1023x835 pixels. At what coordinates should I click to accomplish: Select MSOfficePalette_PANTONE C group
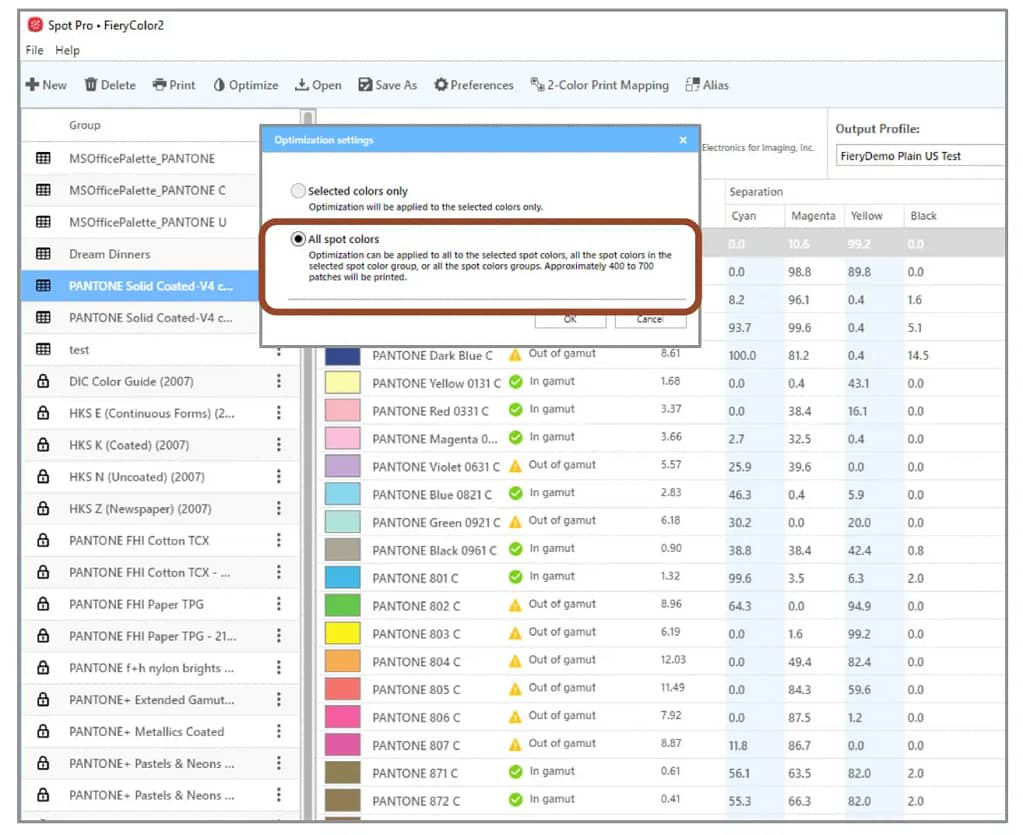tap(142, 190)
